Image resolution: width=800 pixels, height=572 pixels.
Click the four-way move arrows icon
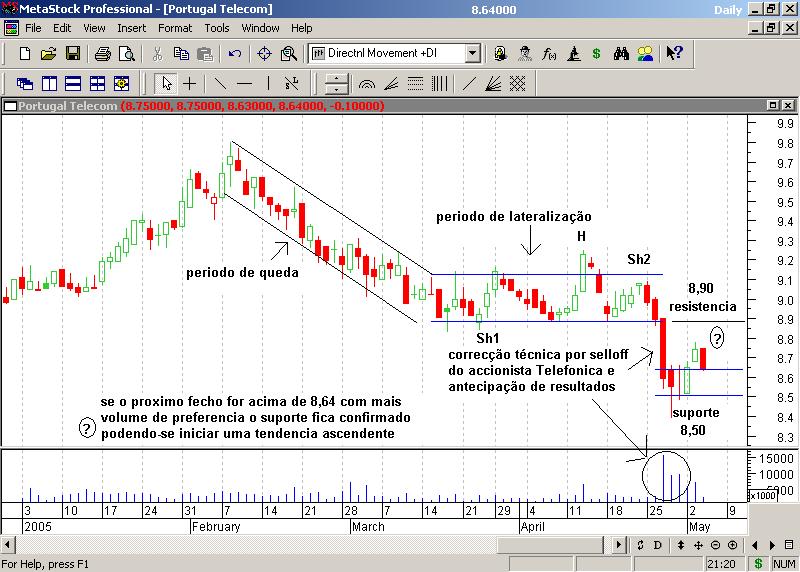click(x=698, y=545)
